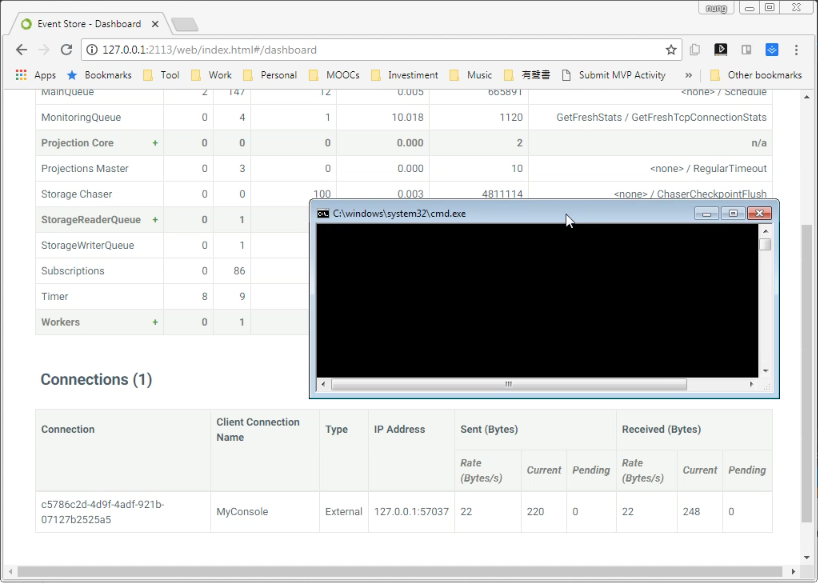Click cmd.exe vertical scrollbar thumb
818x583 pixels.
tap(765, 245)
